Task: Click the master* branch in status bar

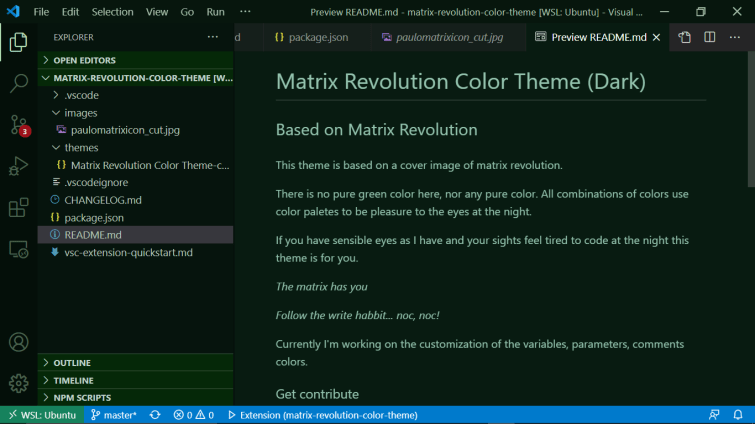Action: click(x=114, y=415)
